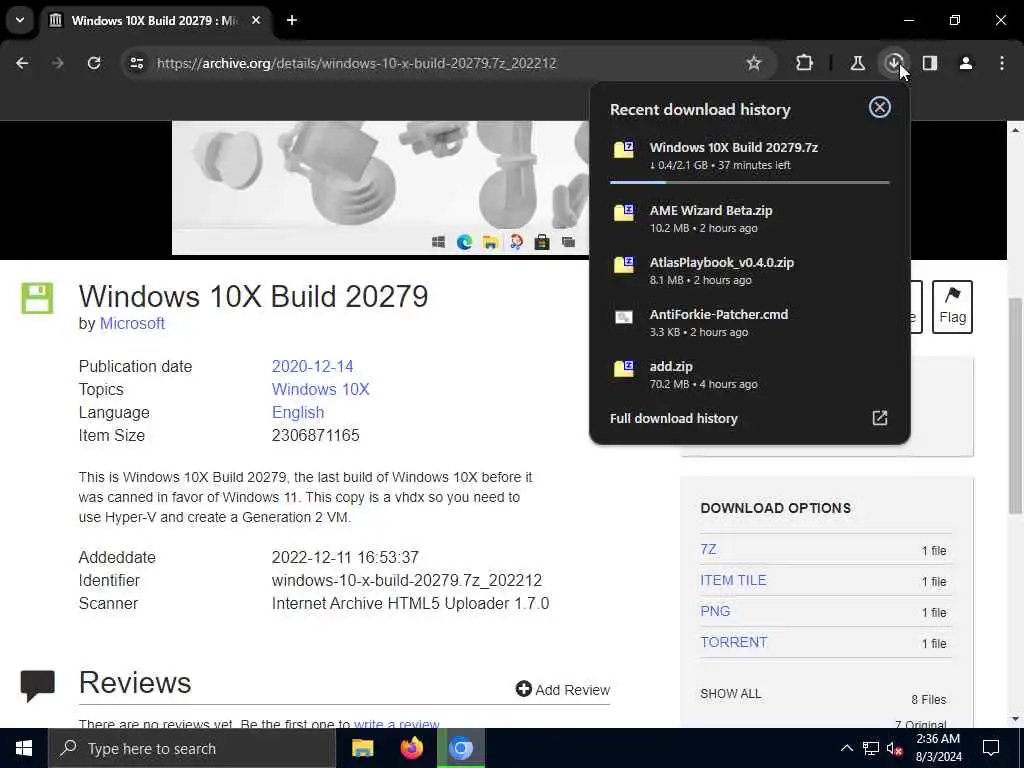Open full download history external-link icon
The image size is (1024, 768).
point(880,418)
